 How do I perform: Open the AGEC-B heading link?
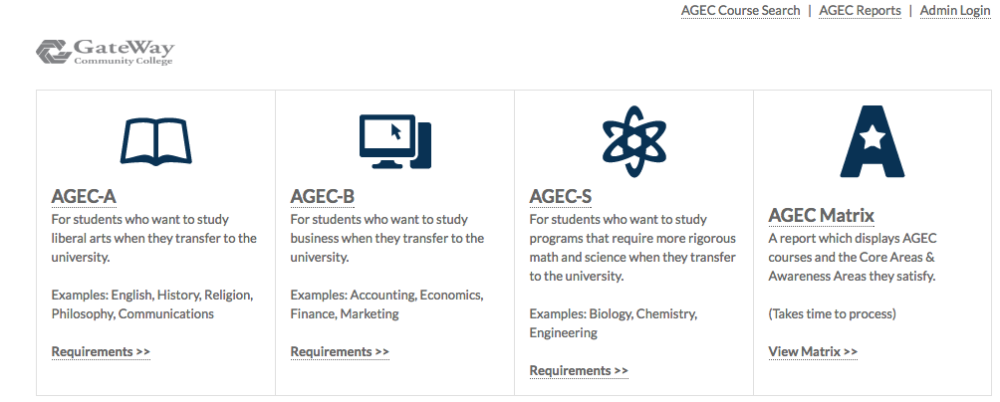pyautogui.click(x=322, y=197)
